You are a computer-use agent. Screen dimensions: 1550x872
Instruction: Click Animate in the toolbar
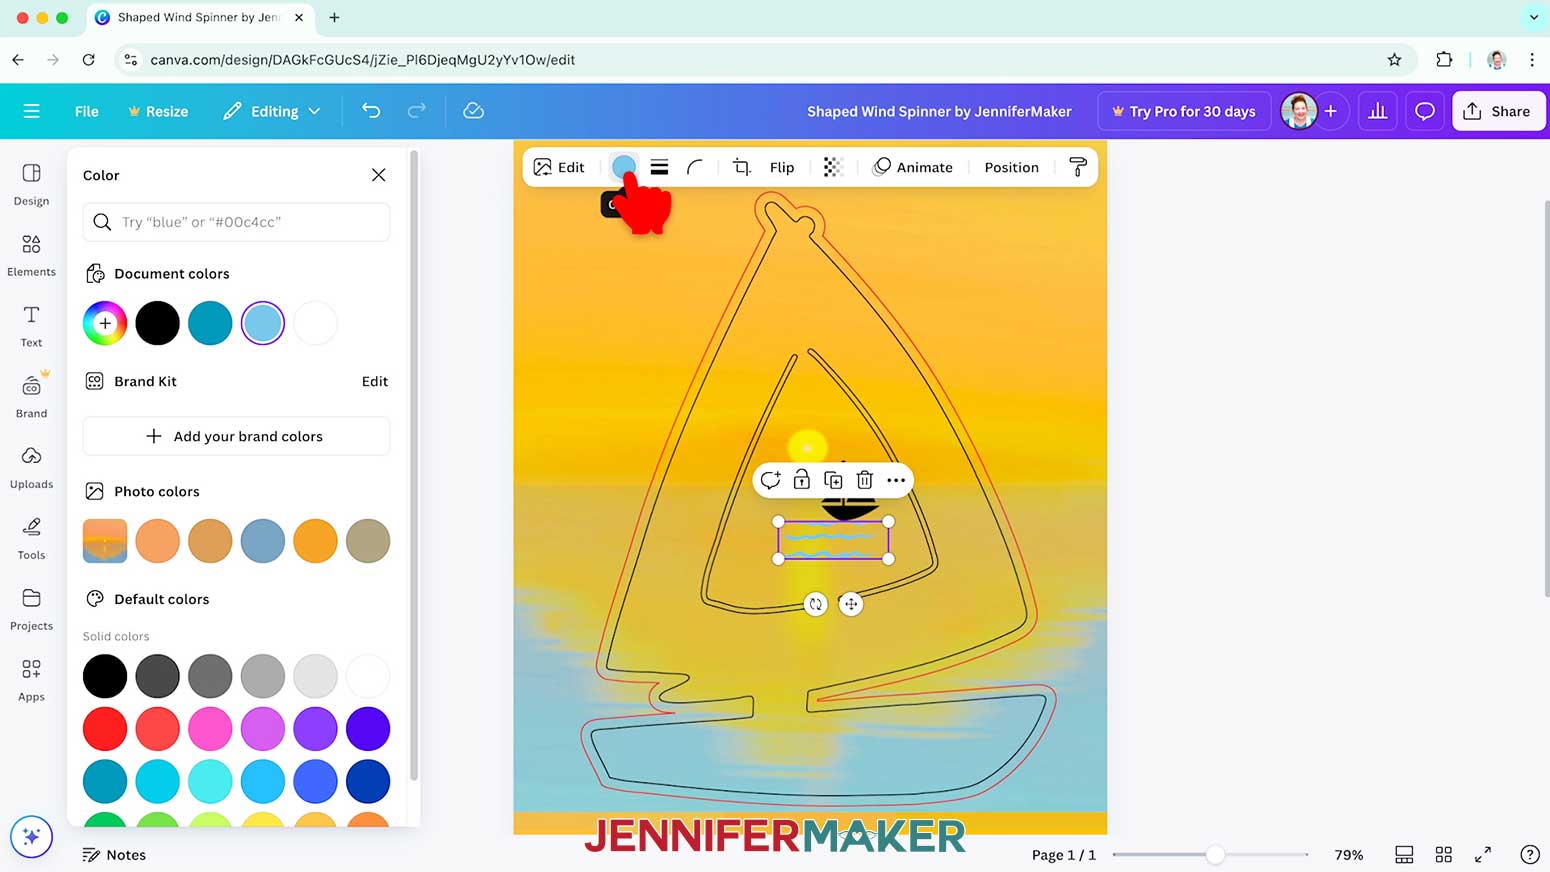[x=913, y=167]
